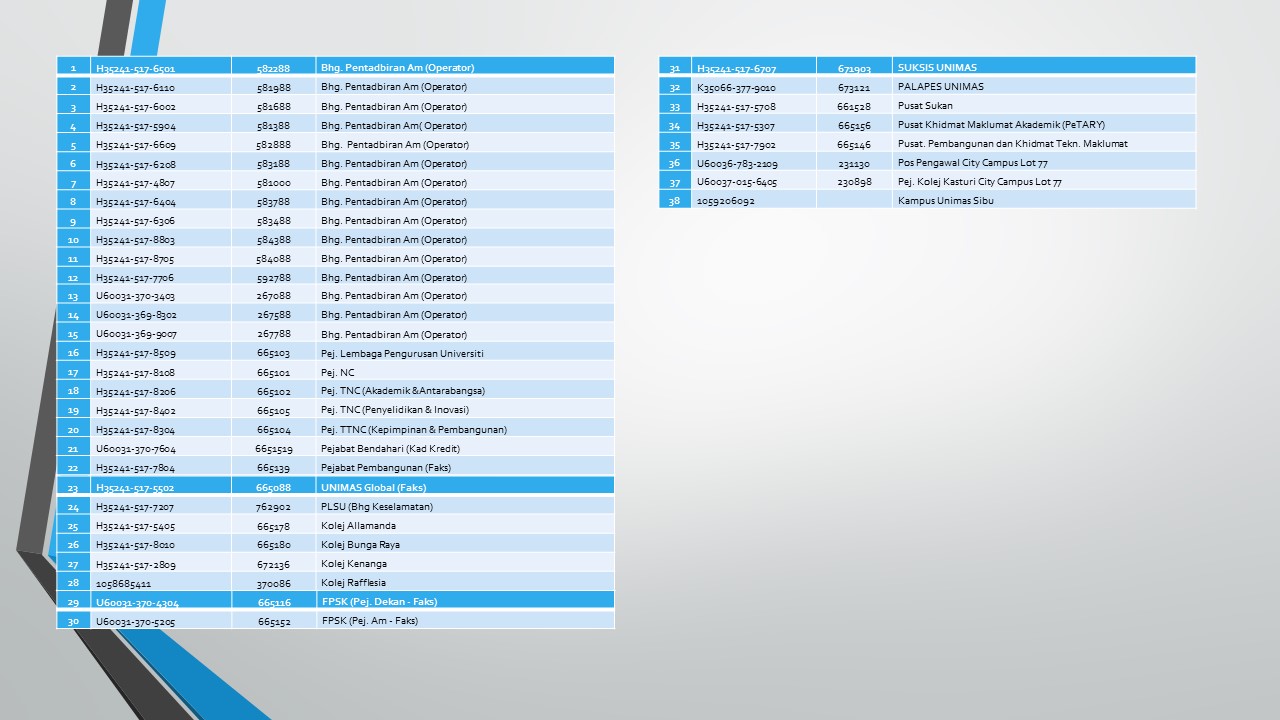Viewport: 1280px width, 720px height.
Task: Click on the Kolej Kenanga entry
Action: 353,564
